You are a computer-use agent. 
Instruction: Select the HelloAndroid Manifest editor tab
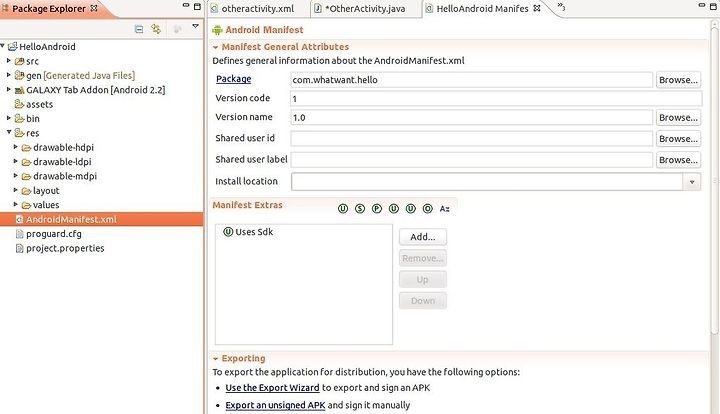click(x=482, y=8)
